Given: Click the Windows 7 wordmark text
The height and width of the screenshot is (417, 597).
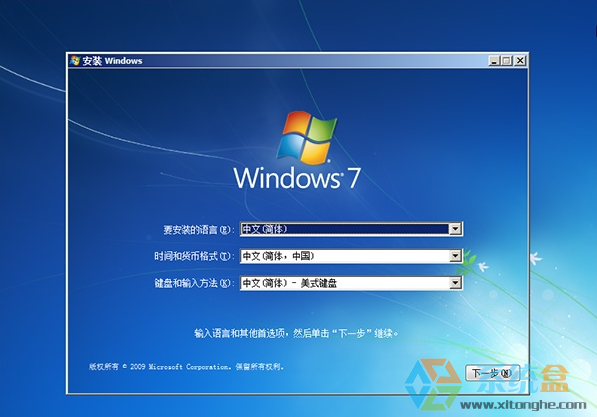Looking at the screenshot, I should [297, 177].
